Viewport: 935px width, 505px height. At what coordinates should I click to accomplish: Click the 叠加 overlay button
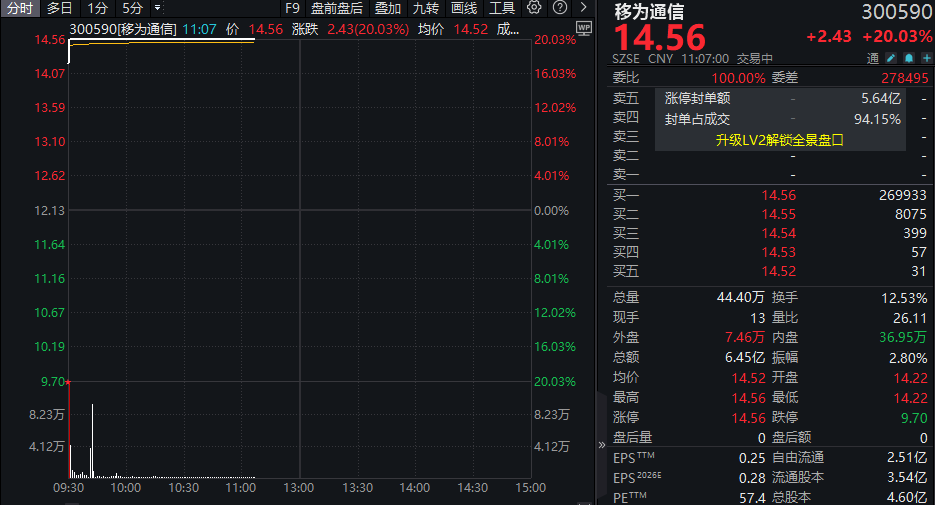coord(388,8)
